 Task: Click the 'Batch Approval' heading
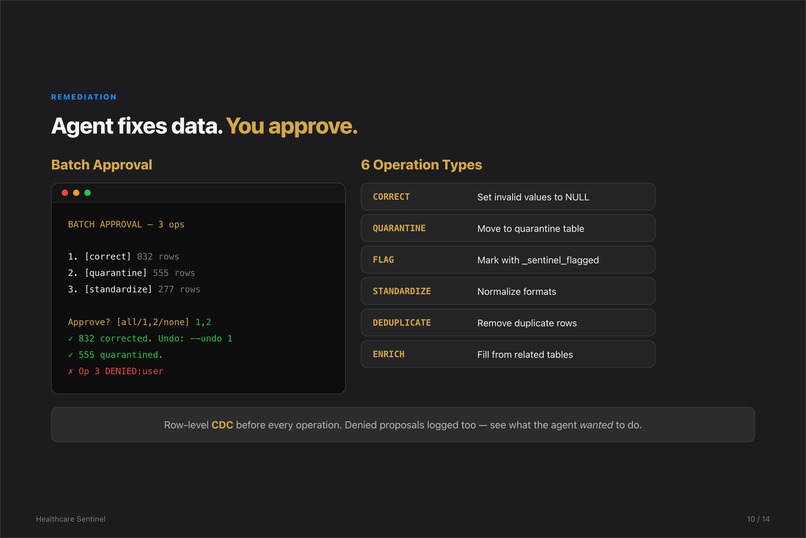click(x=102, y=164)
